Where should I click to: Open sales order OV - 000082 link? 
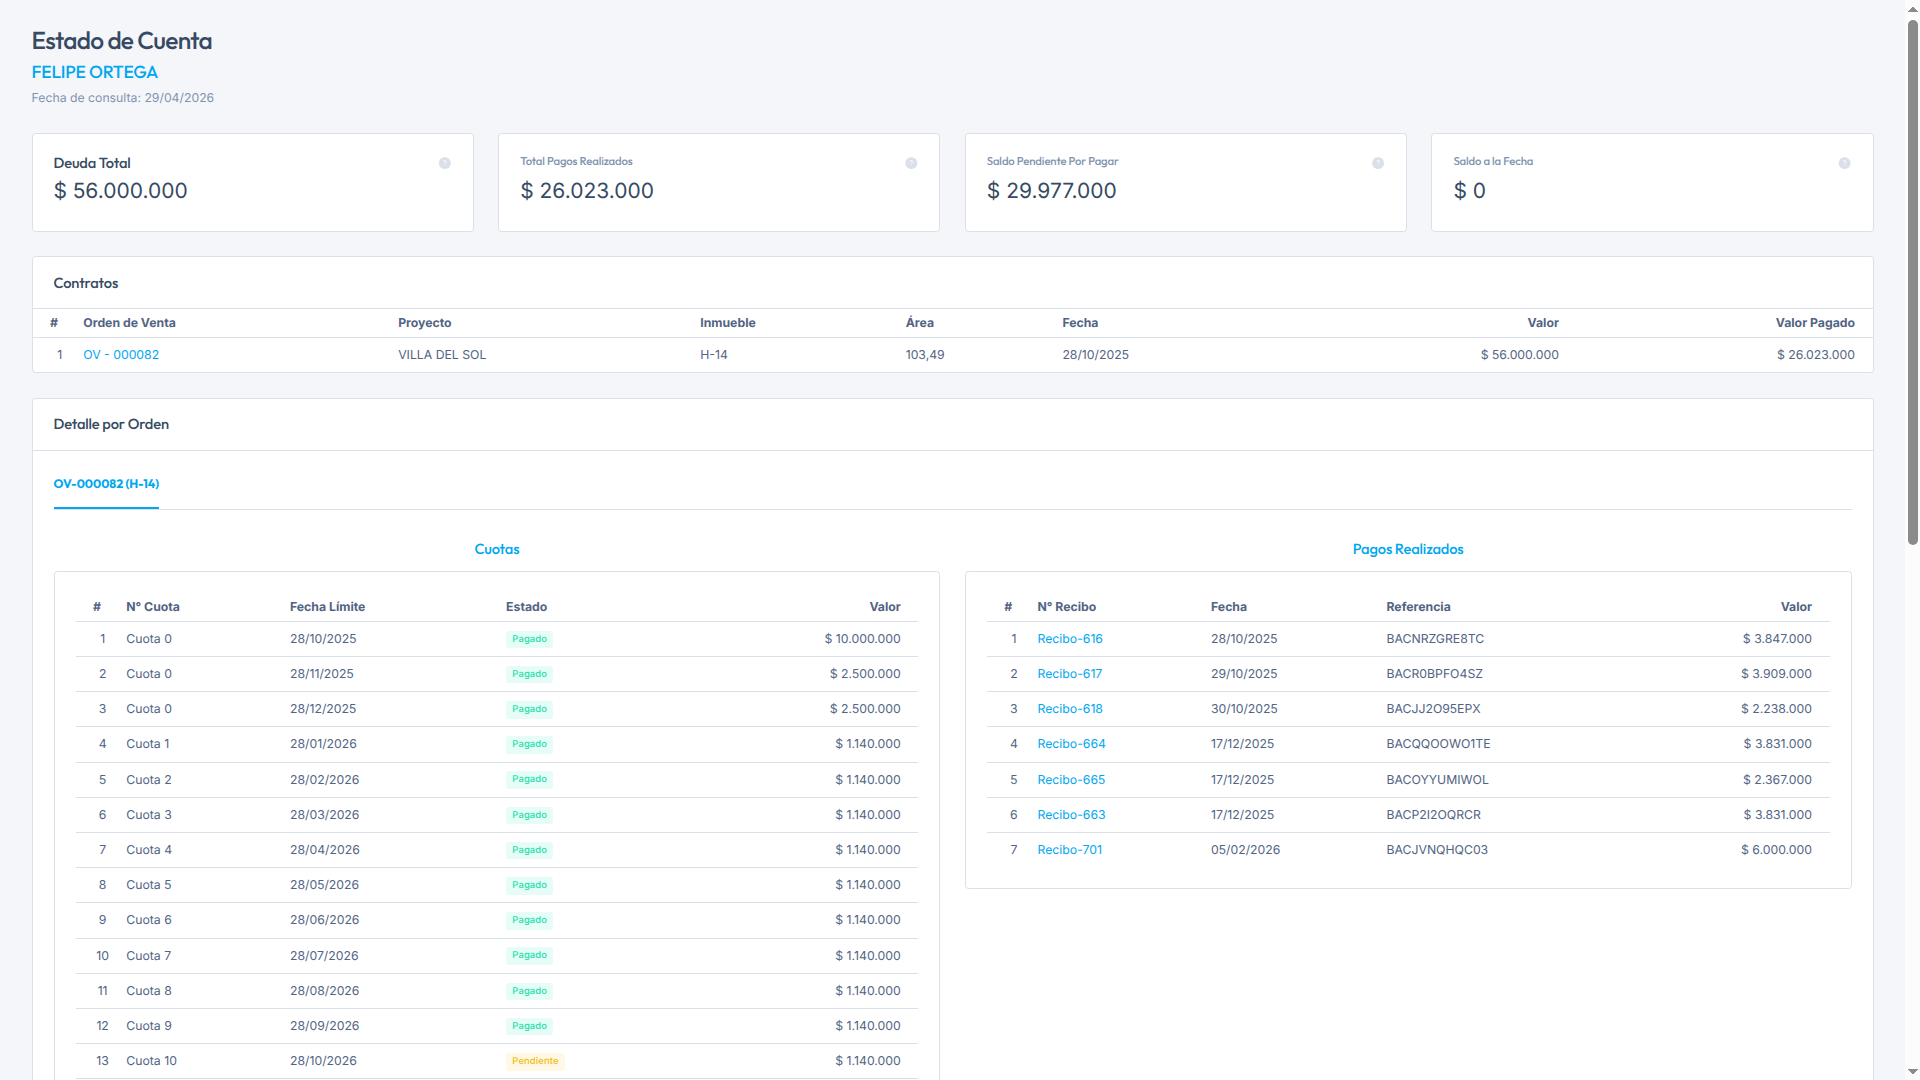(x=121, y=355)
